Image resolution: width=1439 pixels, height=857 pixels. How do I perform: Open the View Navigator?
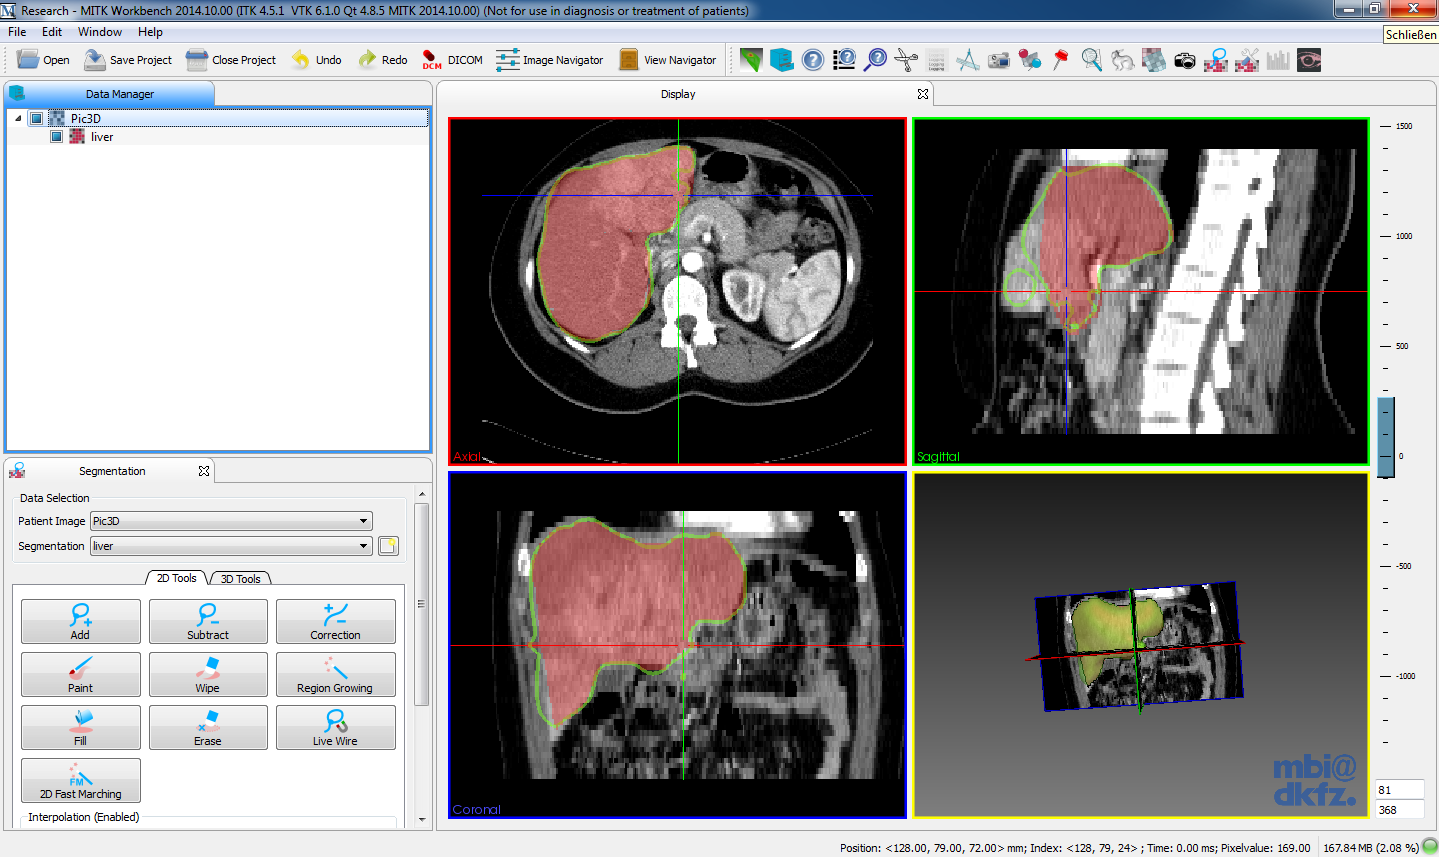[x=667, y=60]
